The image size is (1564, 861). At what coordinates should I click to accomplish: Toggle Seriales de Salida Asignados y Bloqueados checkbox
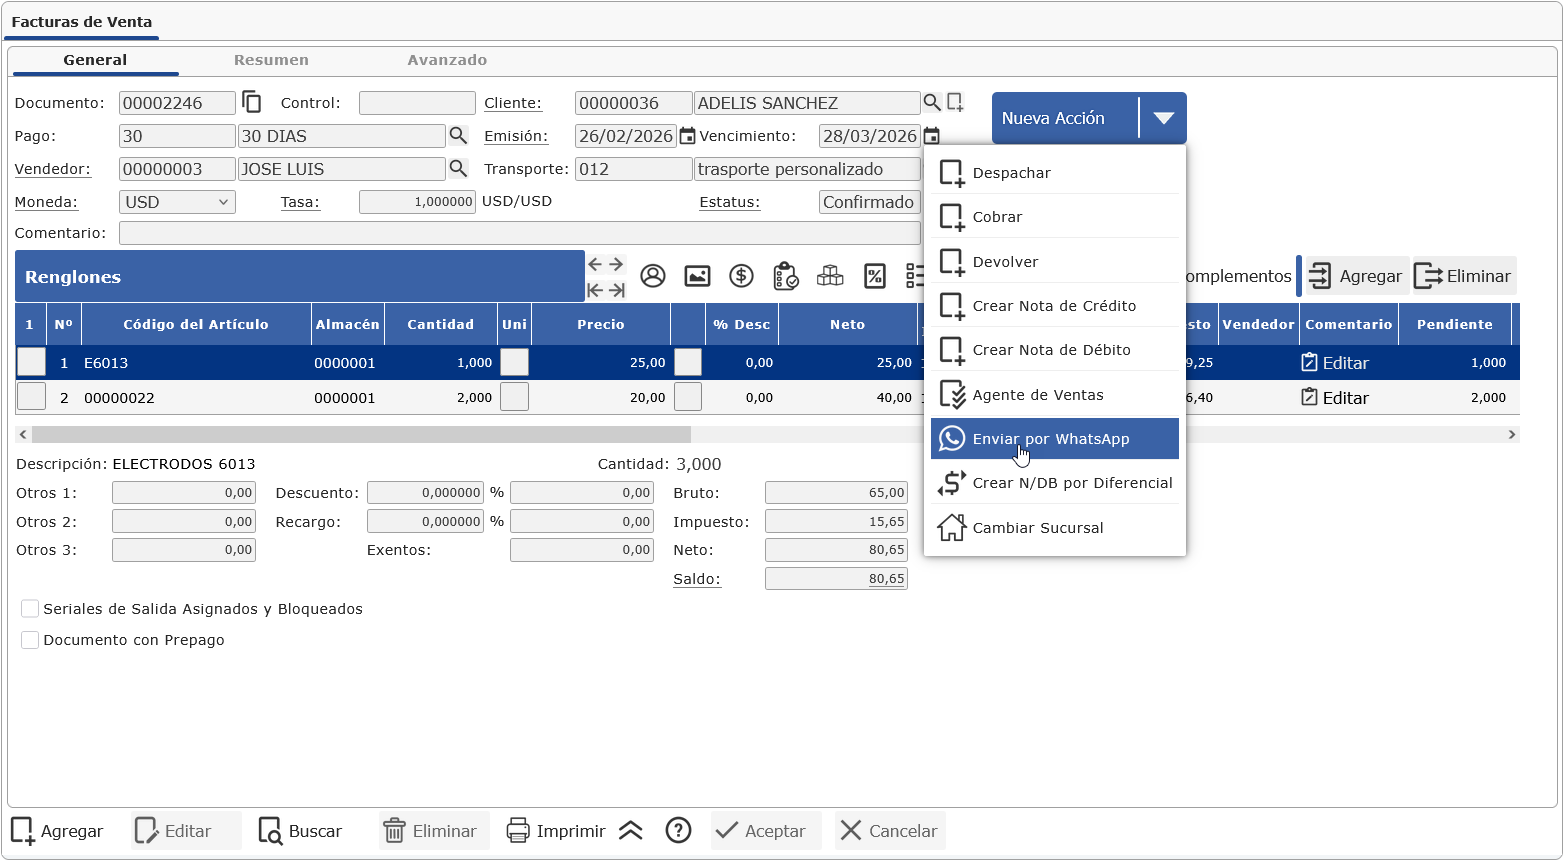(x=30, y=609)
